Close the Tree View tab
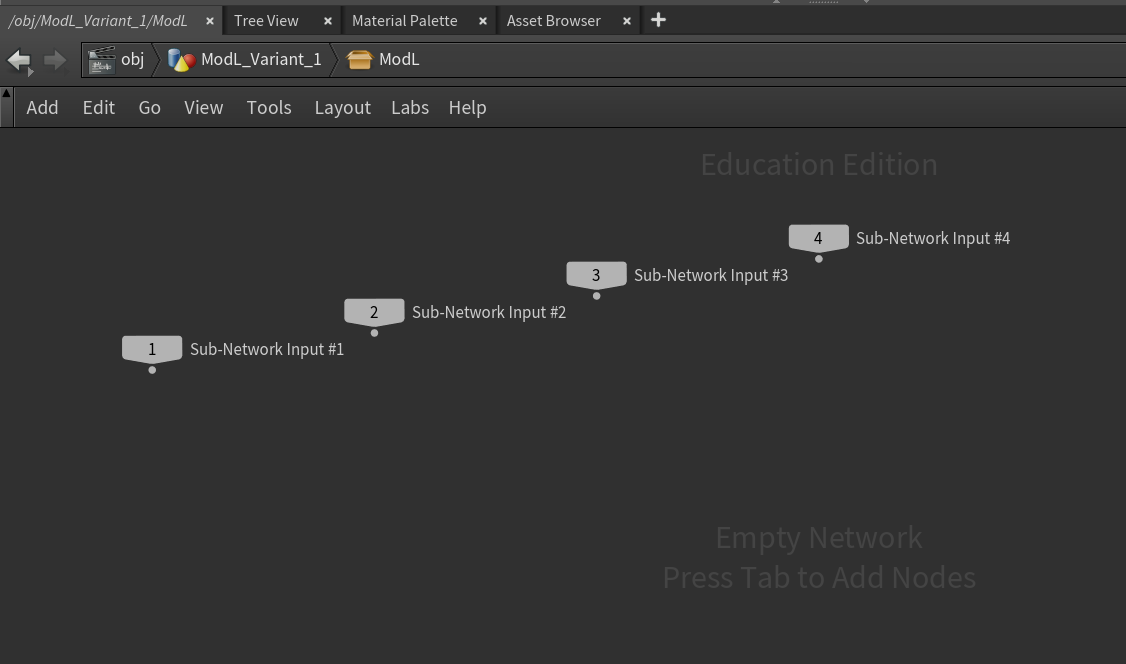Screen dimensions: 1126x664 click(x=327, y=21)
